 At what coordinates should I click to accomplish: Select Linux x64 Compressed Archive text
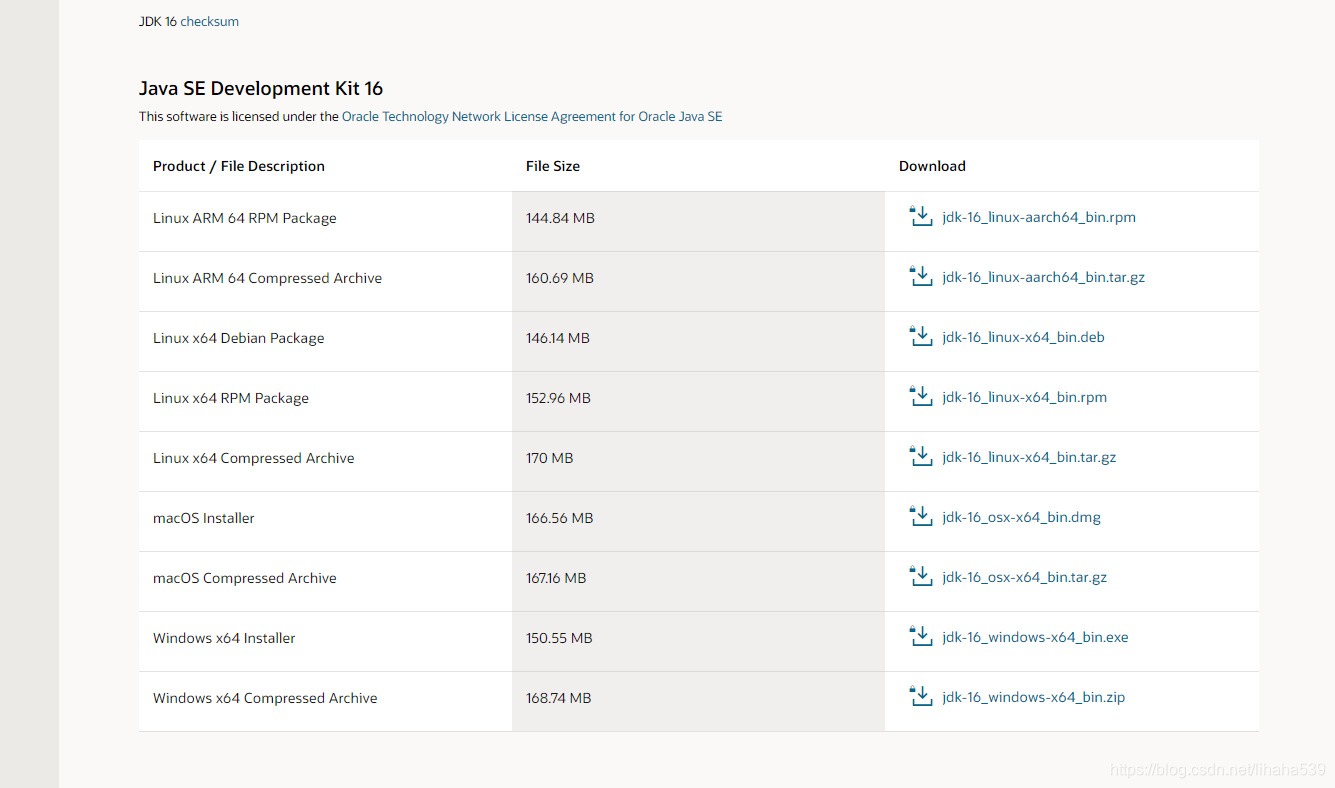253,458
